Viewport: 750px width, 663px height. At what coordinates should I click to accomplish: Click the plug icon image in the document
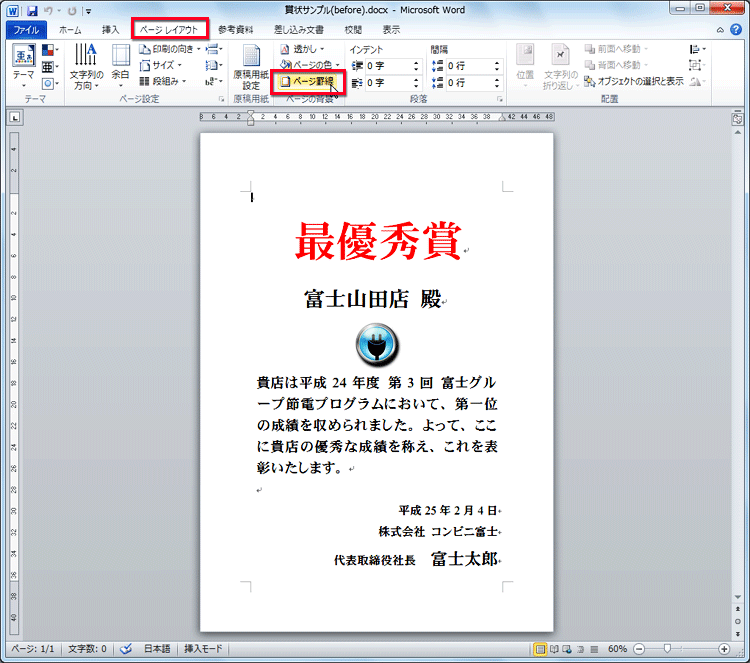tap(377, 344)
